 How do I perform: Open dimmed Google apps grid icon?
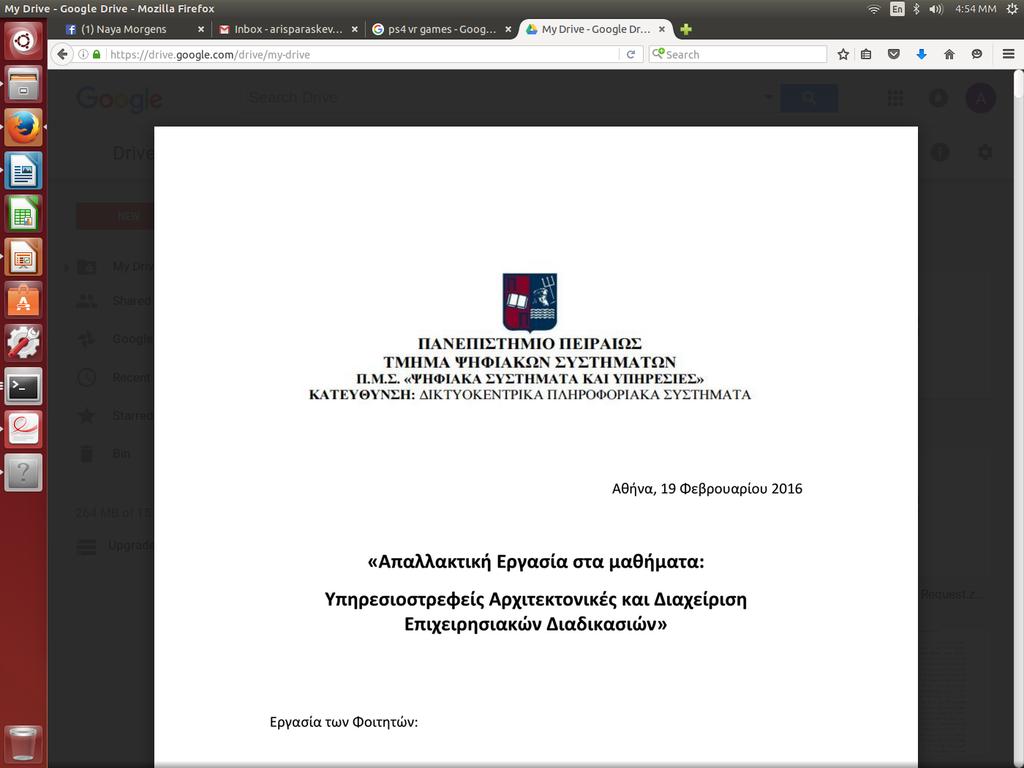[x=895, y=98]
